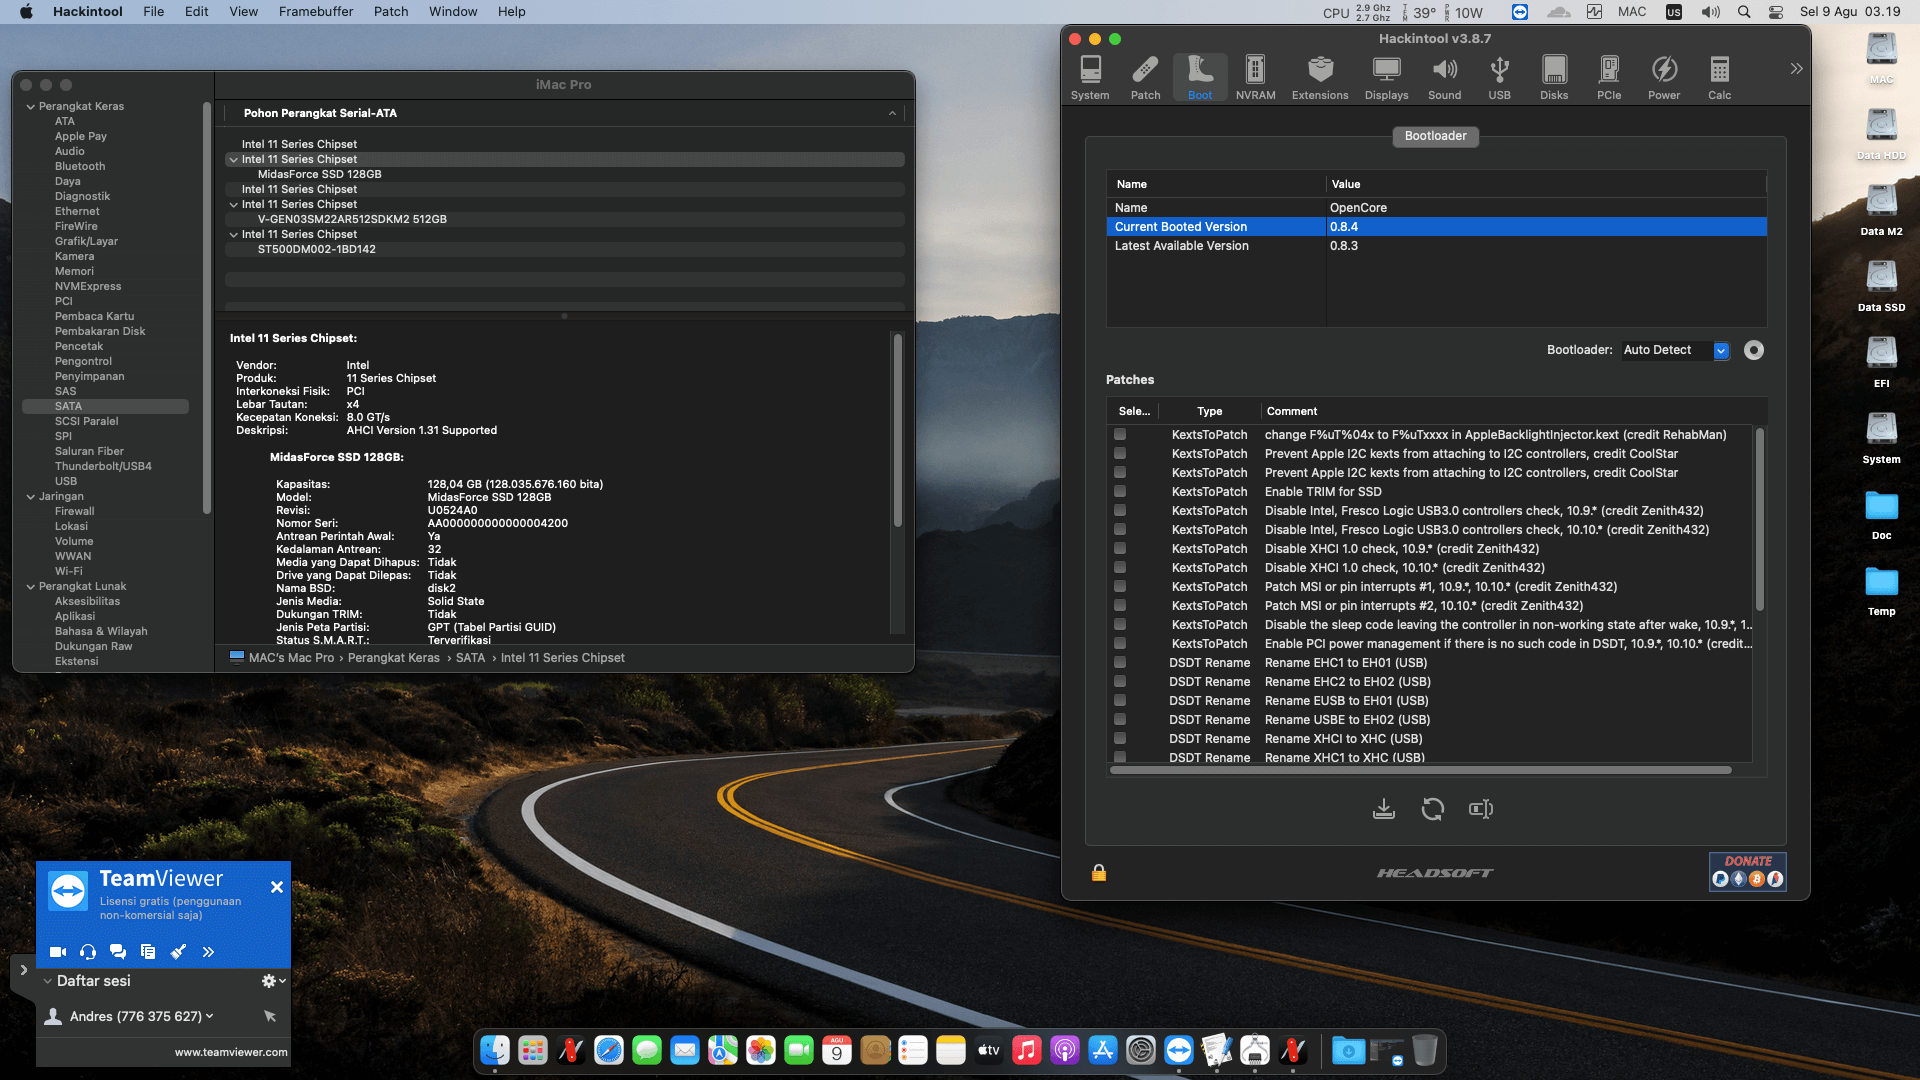Check the AppleBacklightInjector patch checkbox

(x=1120, y=435)
